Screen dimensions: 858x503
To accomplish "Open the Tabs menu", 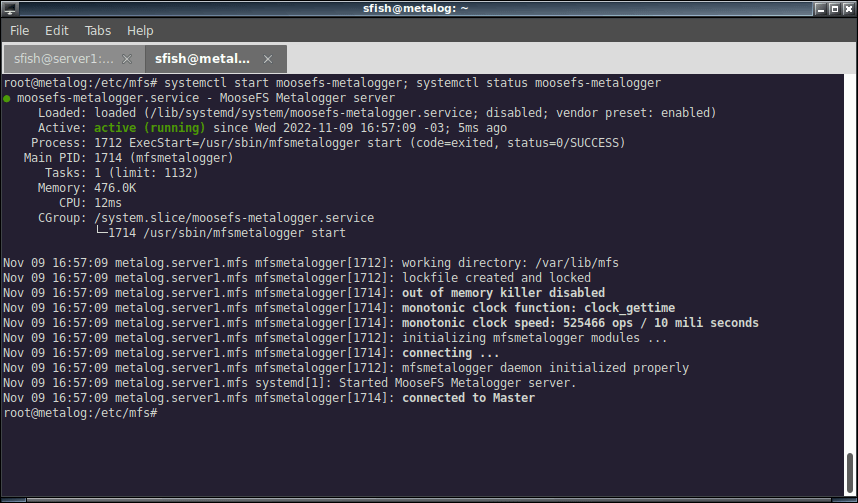I will point(97,31).
